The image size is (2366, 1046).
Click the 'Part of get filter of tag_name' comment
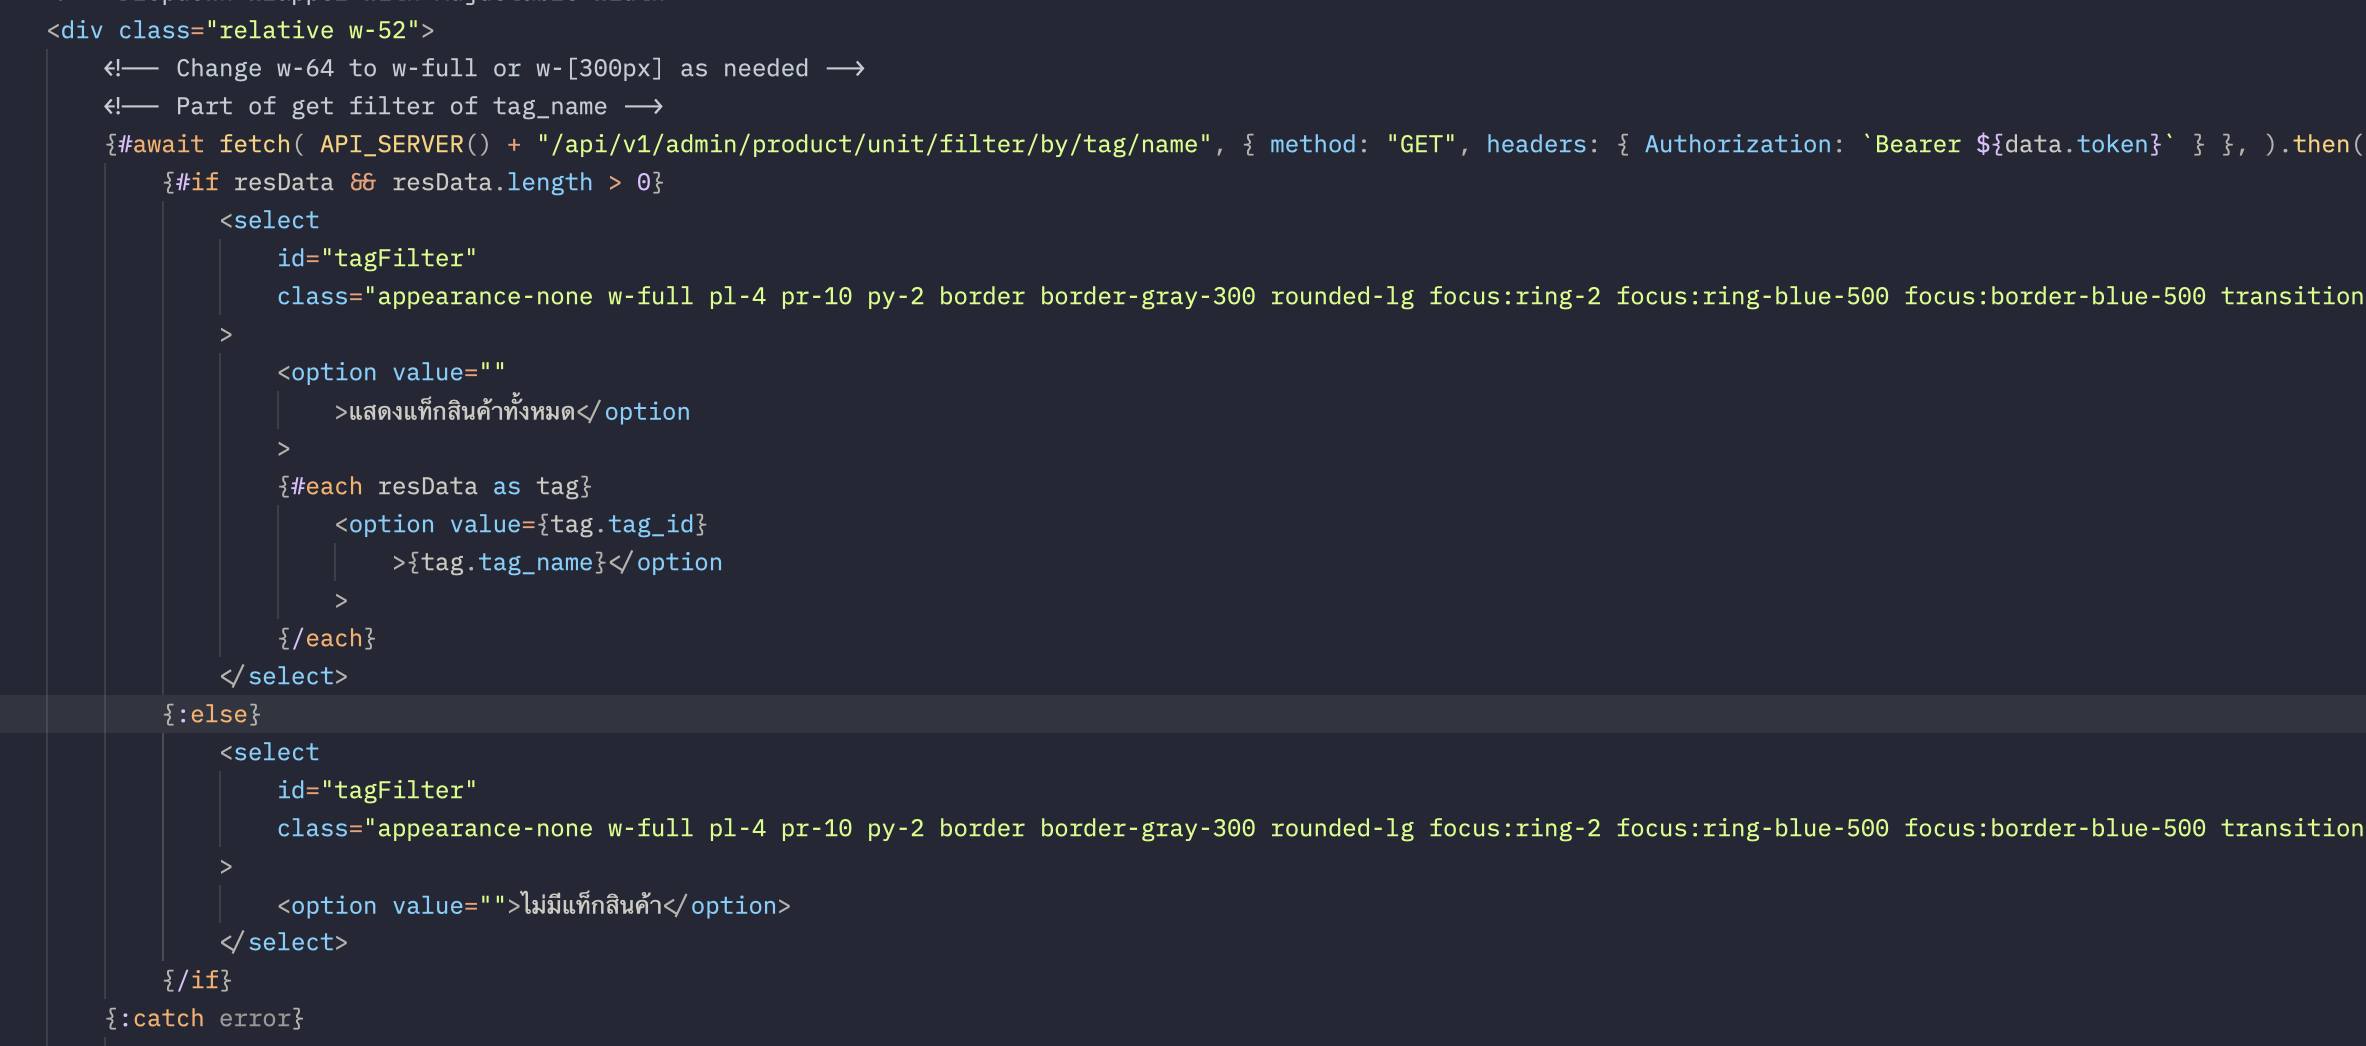coord(383,106)
